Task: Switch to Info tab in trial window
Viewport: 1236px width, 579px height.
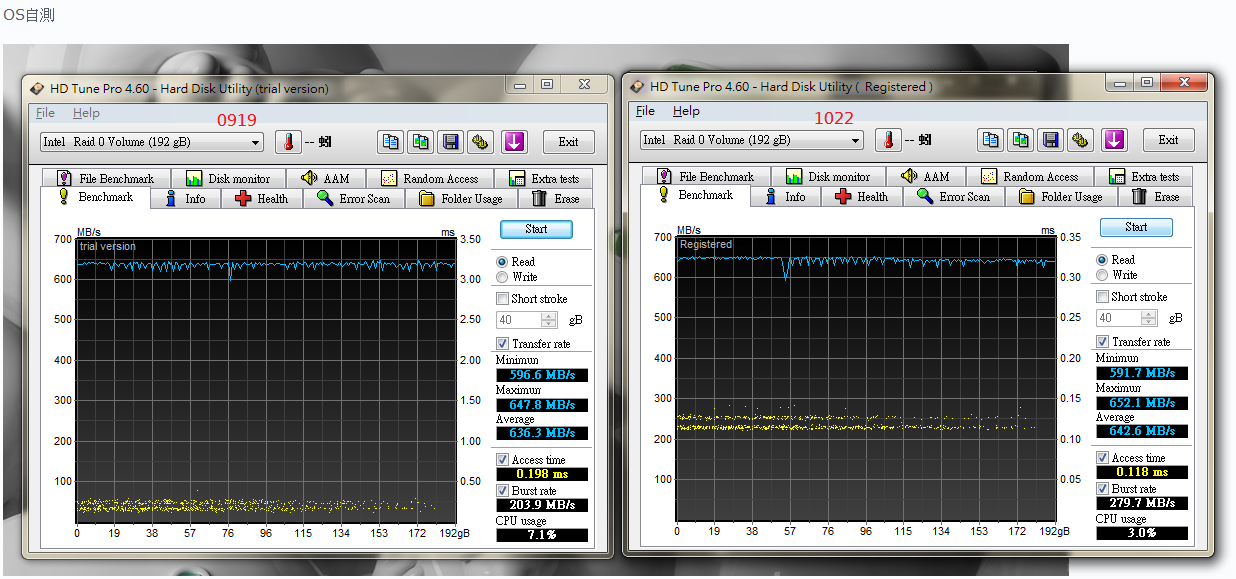Action: tap(186, 199)
